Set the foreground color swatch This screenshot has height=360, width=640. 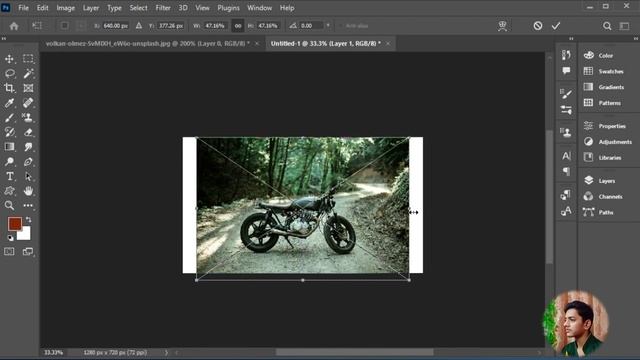[x=15, y=224]
